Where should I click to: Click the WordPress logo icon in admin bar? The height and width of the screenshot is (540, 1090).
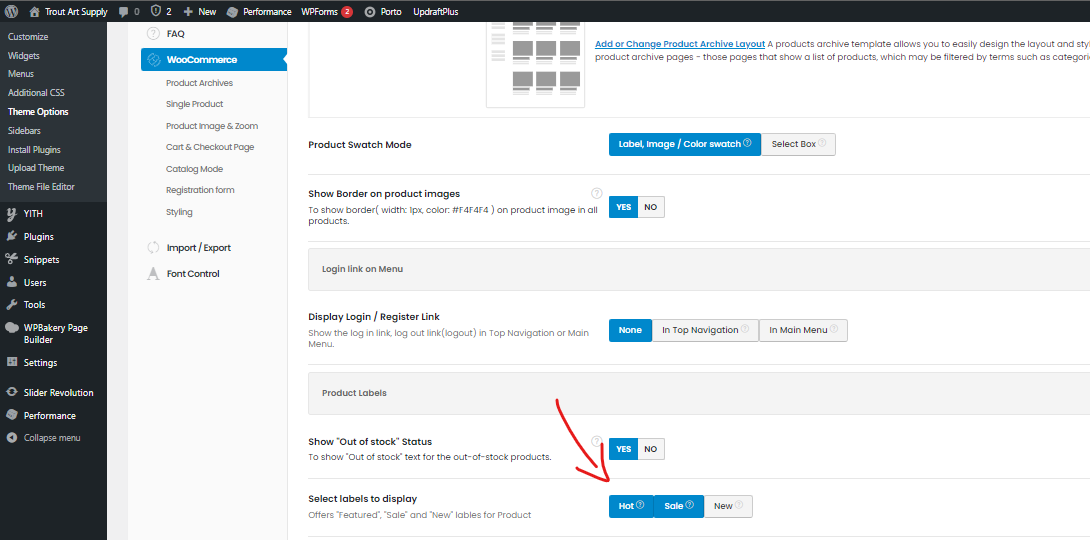13,12
